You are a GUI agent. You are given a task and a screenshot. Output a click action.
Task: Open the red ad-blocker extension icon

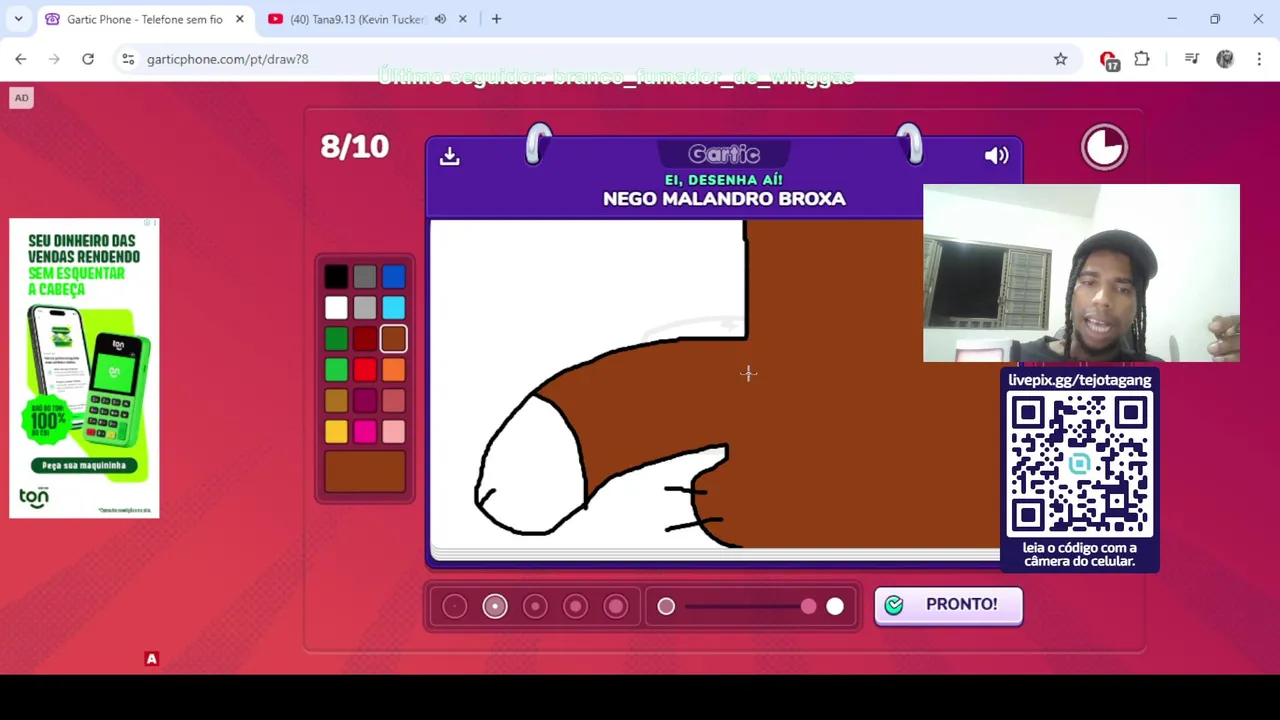pyautogui.click(x=1108, y=60)
